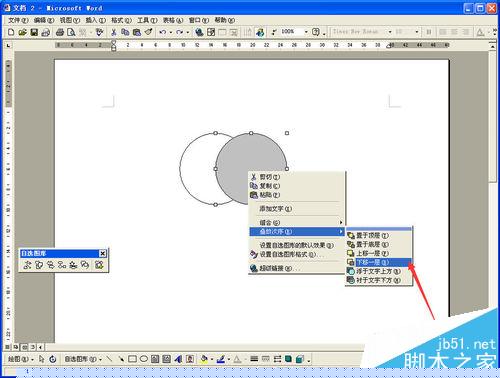Viewport: 500px width, 378px height.
Task: Open the 工具 (Tools) menu
Action: point(147,20)
